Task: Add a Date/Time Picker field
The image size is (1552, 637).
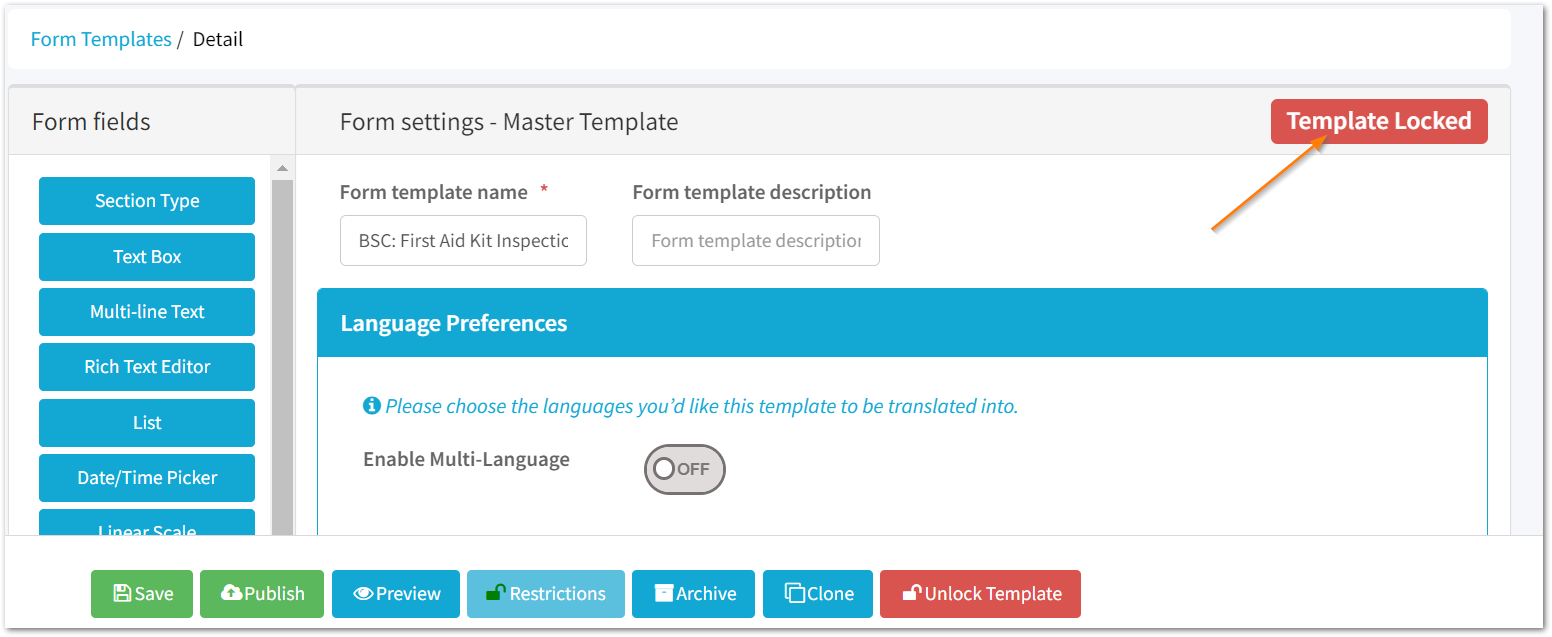Action: click(146, 477)
